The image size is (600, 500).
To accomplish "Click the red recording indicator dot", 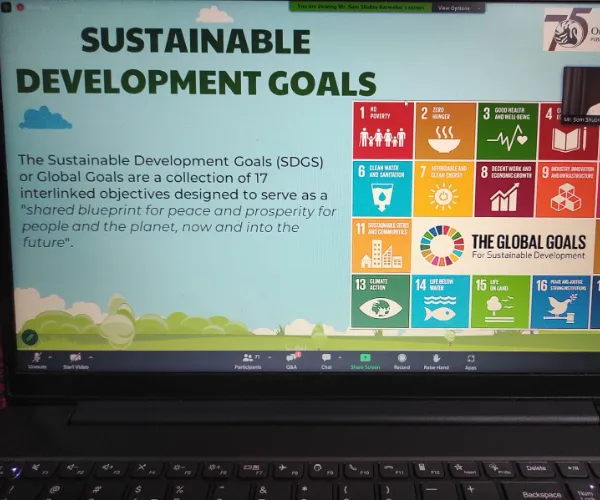I will pyautogui.click(x=20, y=7).
